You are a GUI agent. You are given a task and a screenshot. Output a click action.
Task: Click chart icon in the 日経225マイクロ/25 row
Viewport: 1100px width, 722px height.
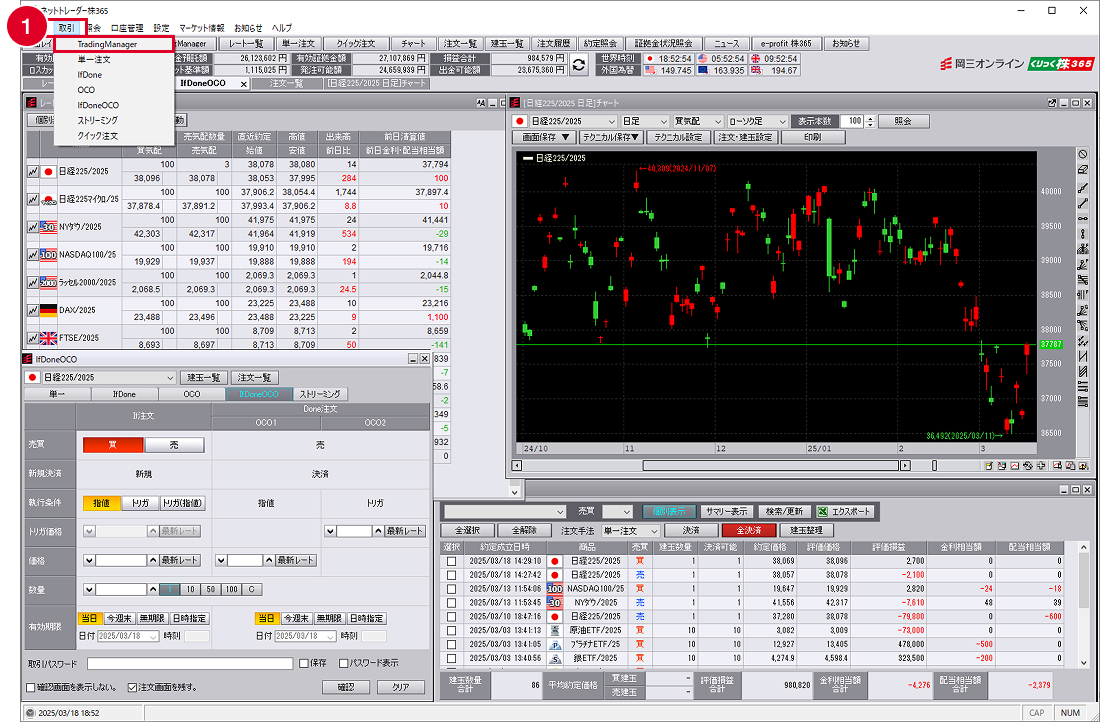coord(32,199)
